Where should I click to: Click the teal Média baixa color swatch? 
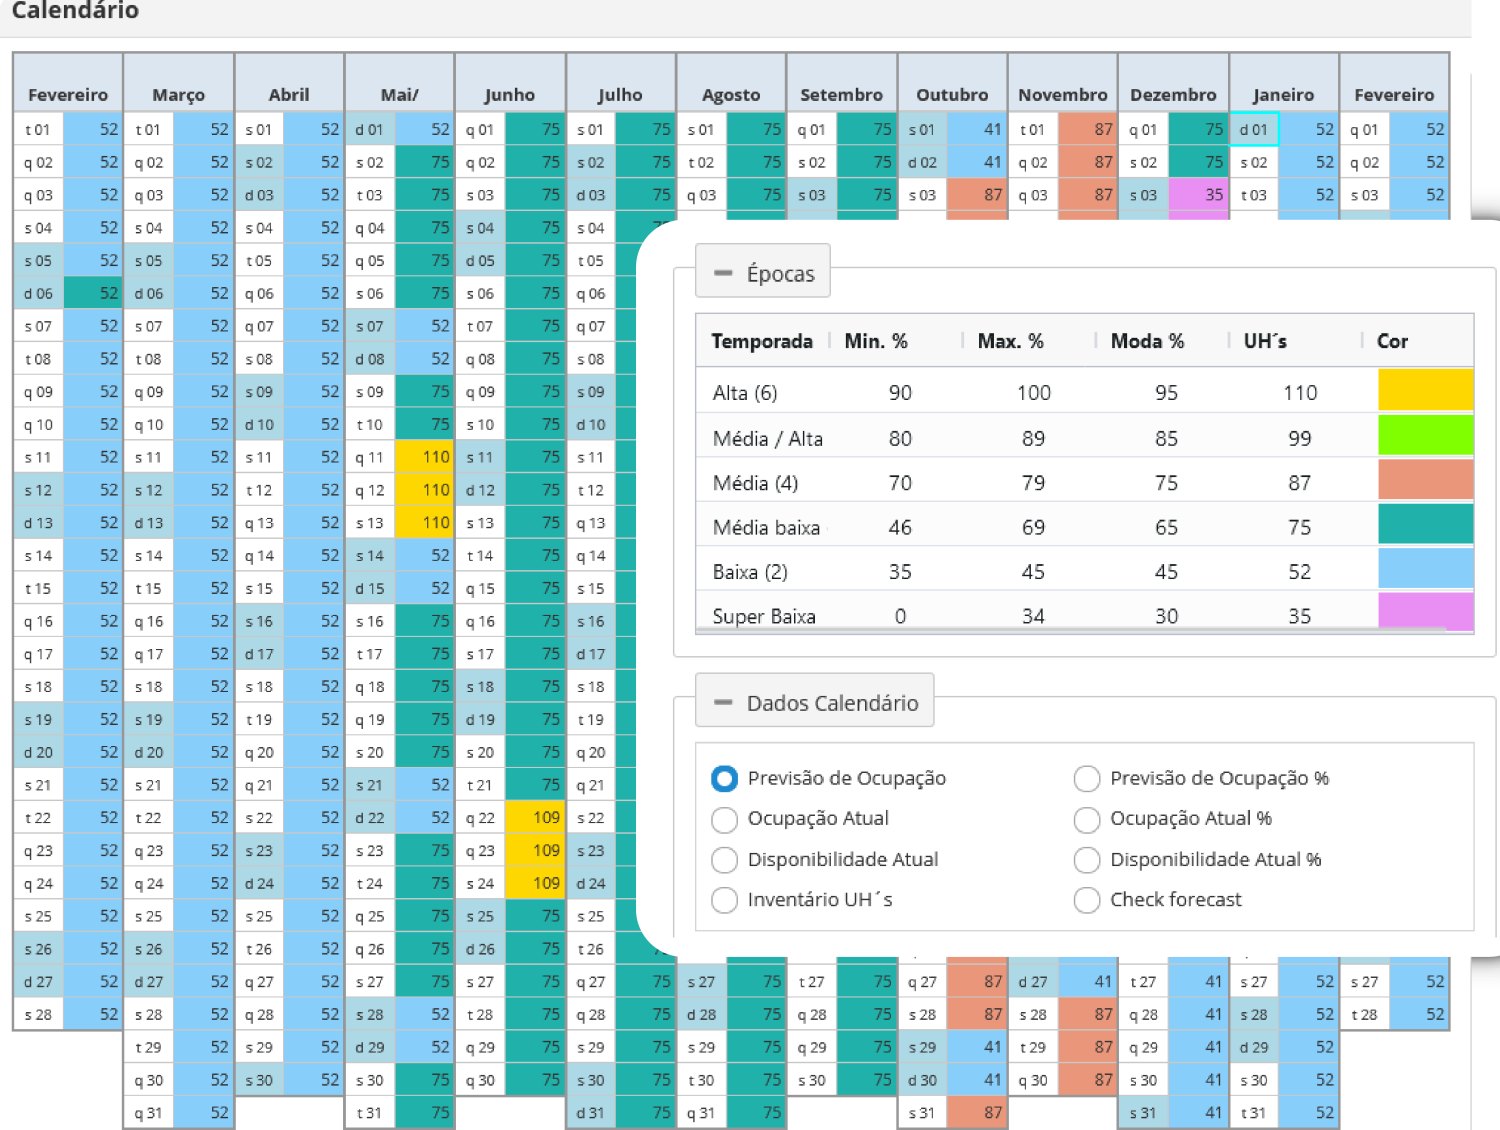(1425, 524)
